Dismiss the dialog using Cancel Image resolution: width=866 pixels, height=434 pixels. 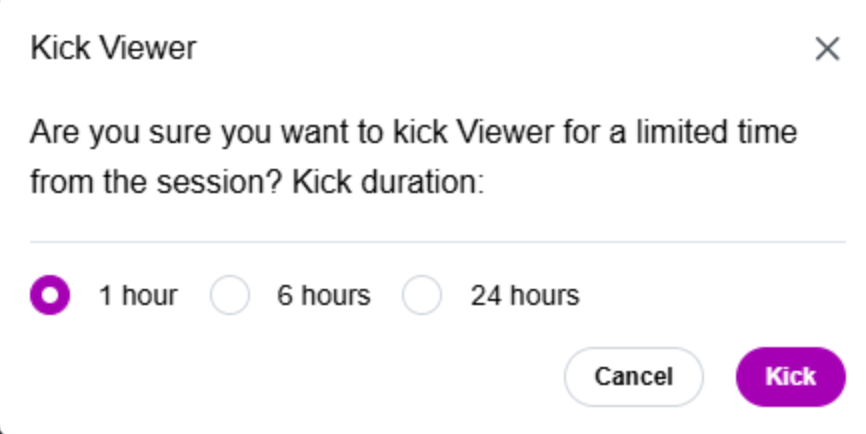click(633, 377)
